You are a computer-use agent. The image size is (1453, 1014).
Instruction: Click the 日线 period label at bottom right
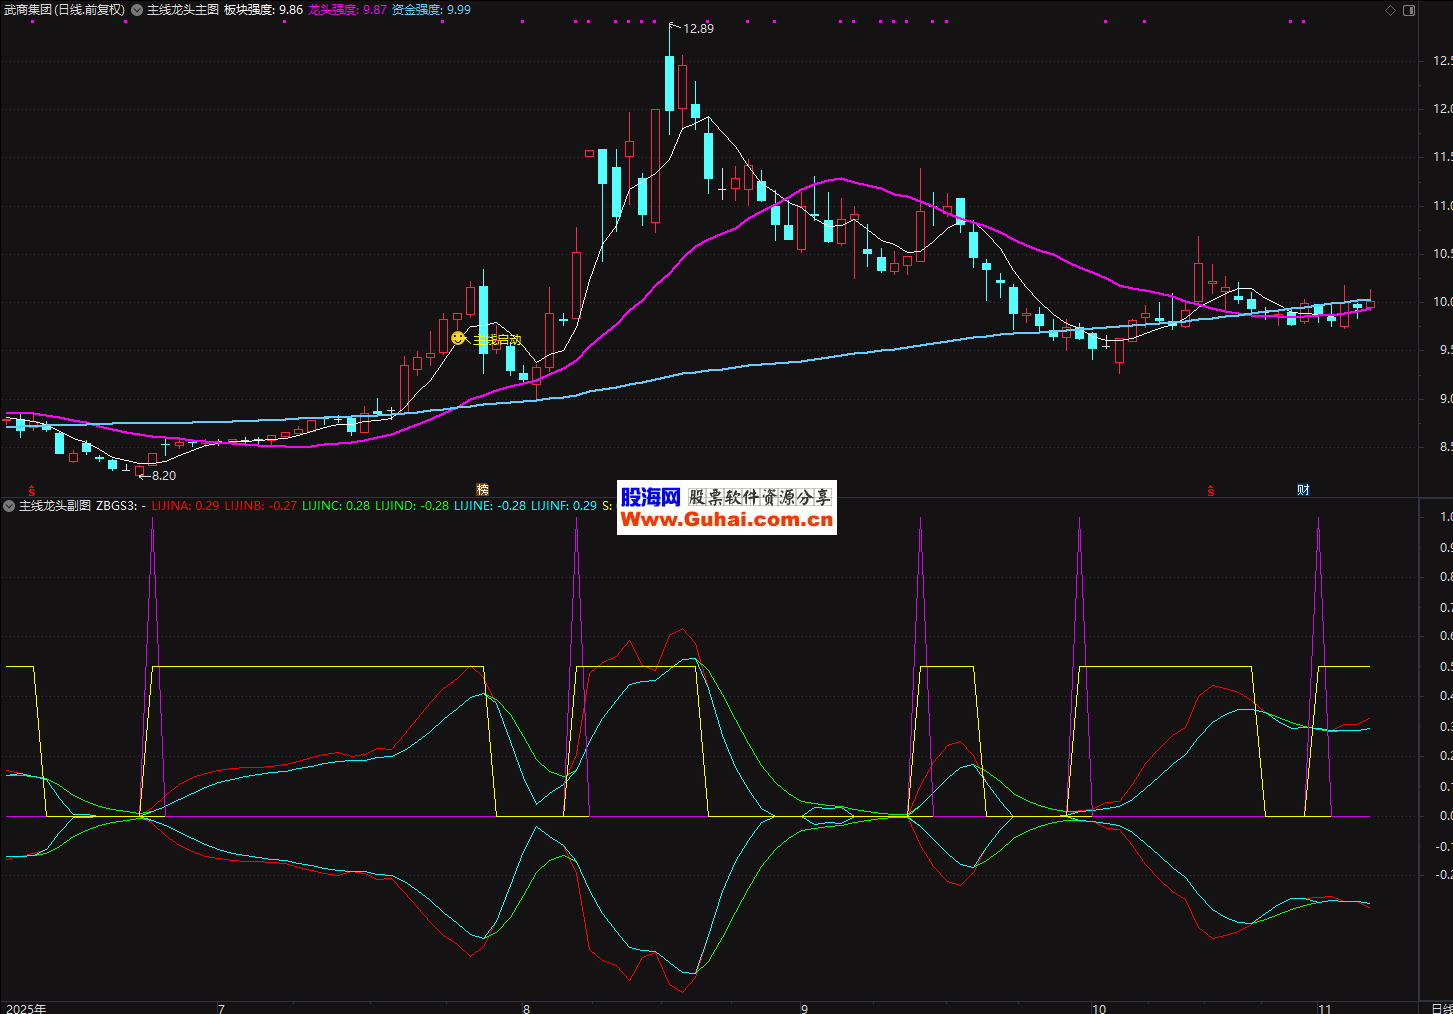(x=1441, y=1008)
